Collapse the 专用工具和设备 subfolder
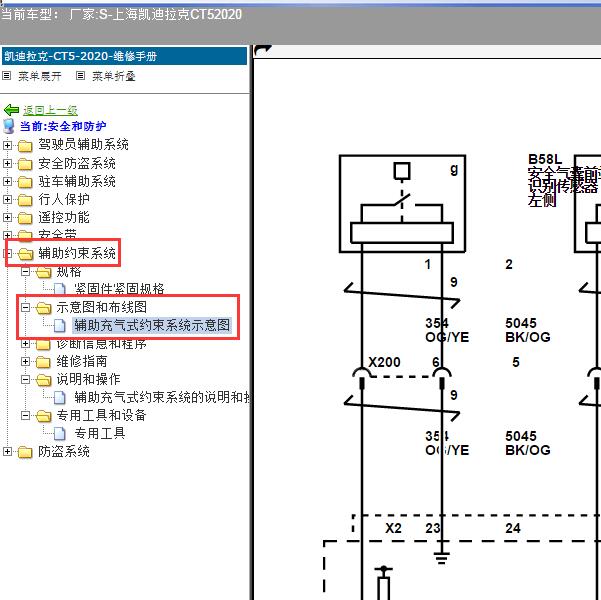This screenshot has height=600, width=601. coord(25,415)
